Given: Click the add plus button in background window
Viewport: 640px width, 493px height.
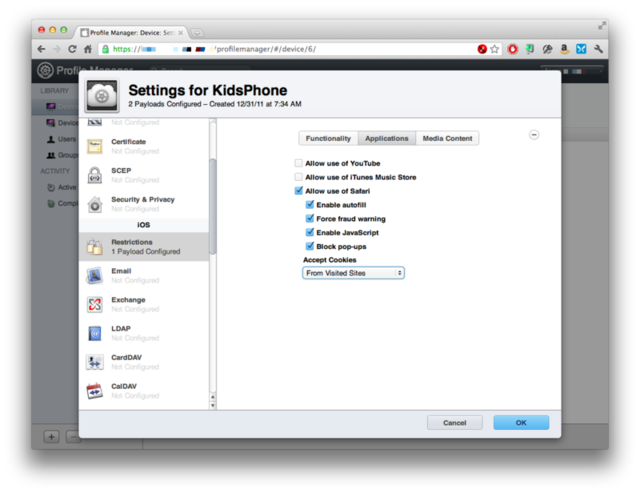Looking at the screenshot, I should pos(51,437).
